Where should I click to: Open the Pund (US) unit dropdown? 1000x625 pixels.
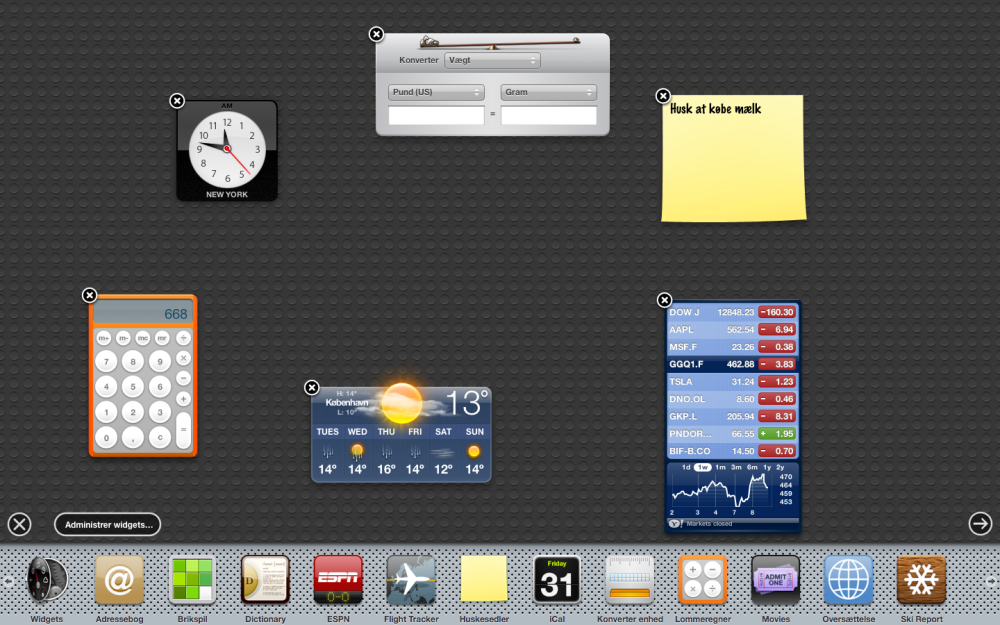coord(436,92)
